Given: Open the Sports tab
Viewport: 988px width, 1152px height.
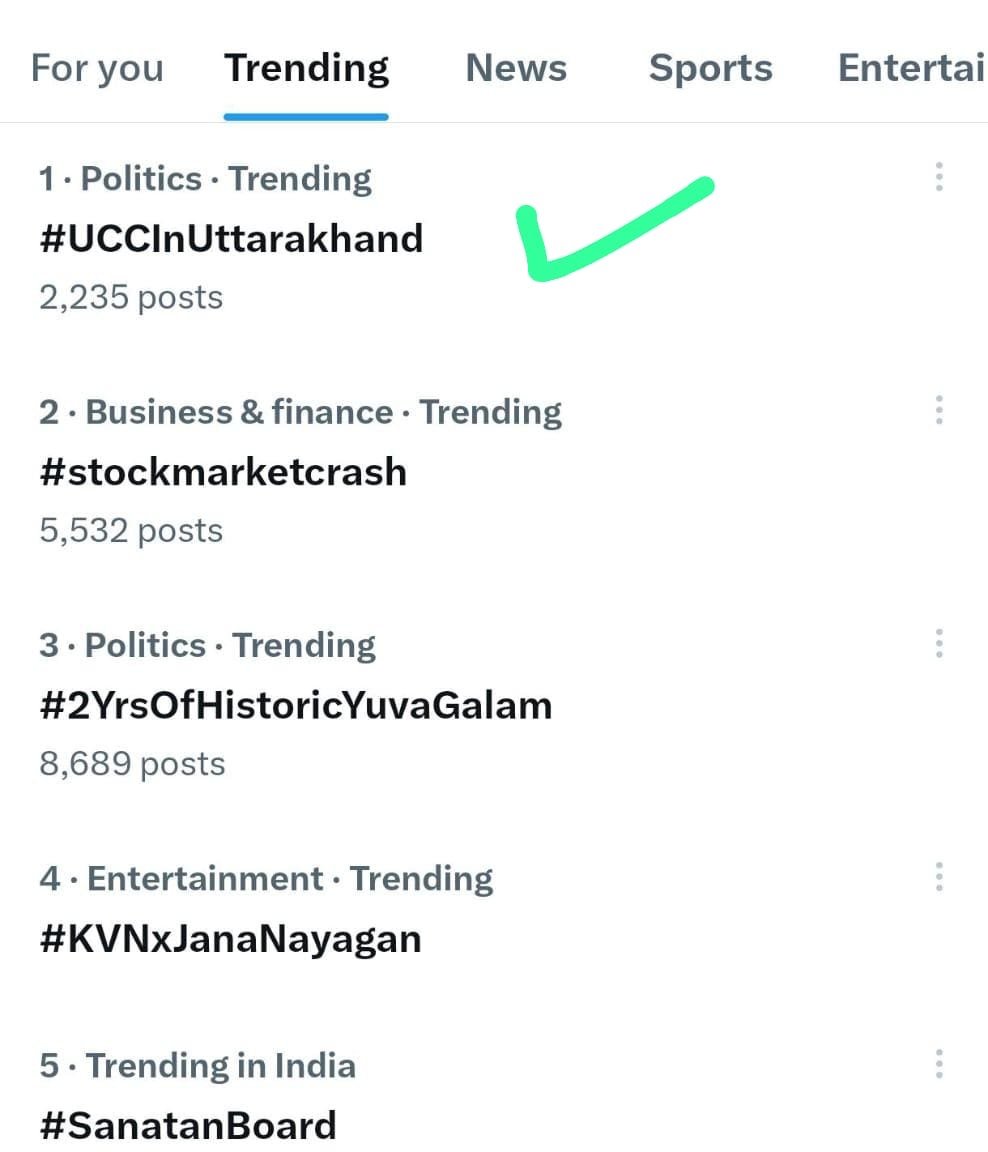Looking at the screenshot, I should coord(710,68).
